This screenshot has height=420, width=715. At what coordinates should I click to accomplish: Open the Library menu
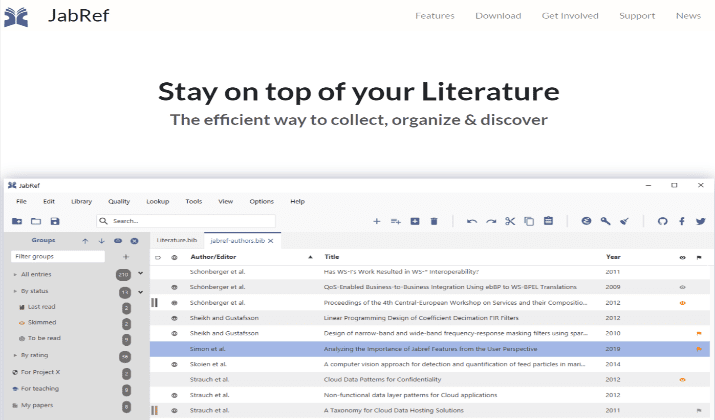pos(82,202)
